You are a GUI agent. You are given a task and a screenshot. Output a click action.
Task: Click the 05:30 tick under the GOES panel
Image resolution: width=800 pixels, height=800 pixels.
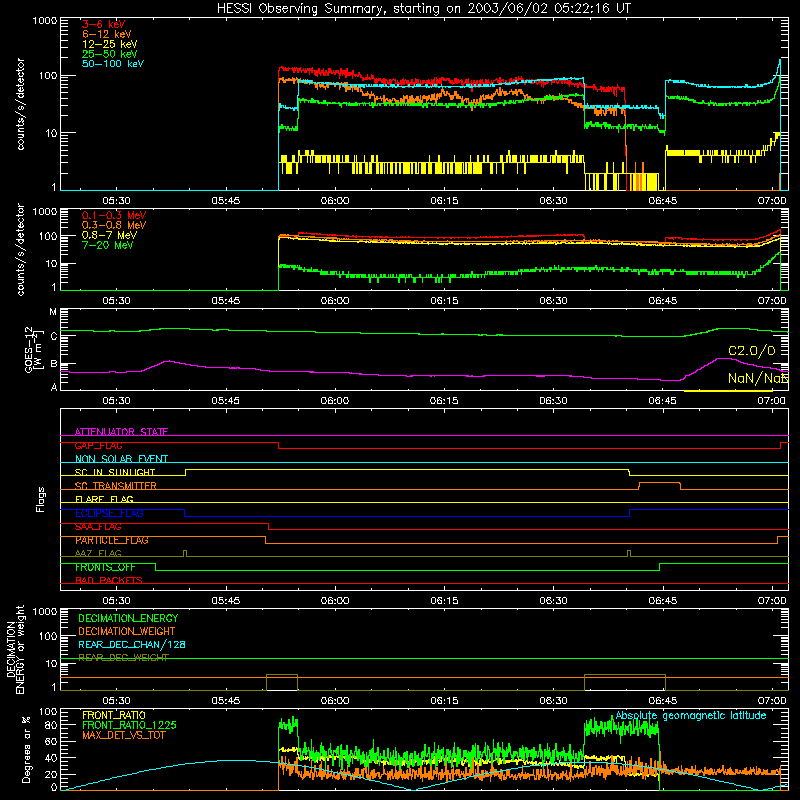(x=116, y=401)
